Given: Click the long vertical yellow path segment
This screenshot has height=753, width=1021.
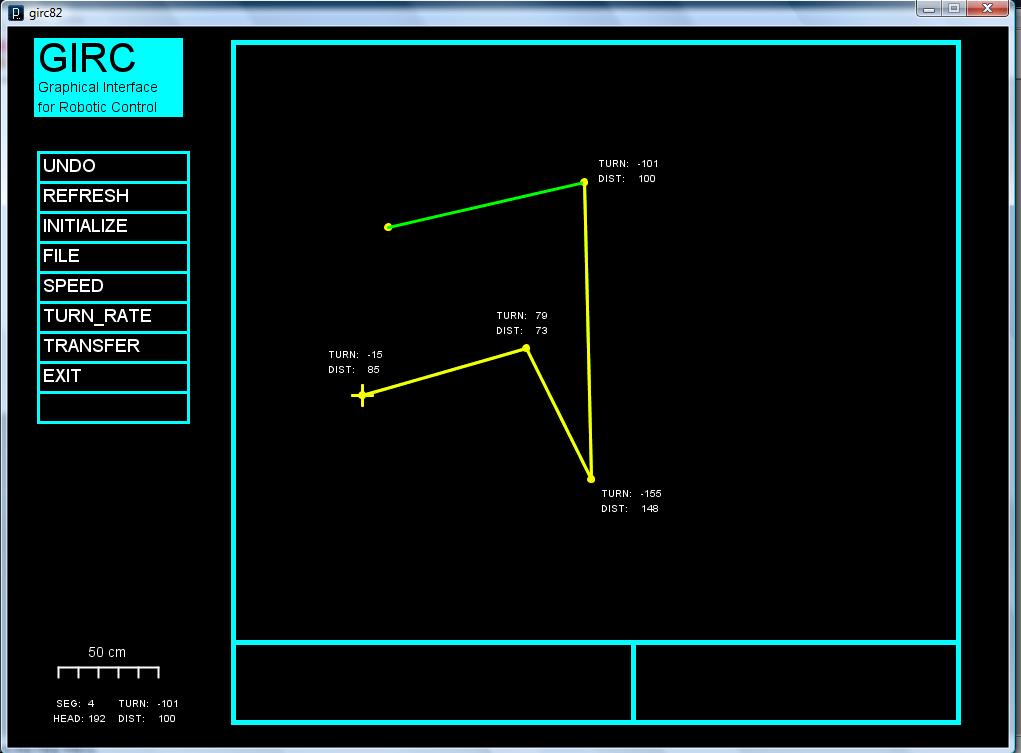Looking at the screenshot, I should tap(587, 330).
